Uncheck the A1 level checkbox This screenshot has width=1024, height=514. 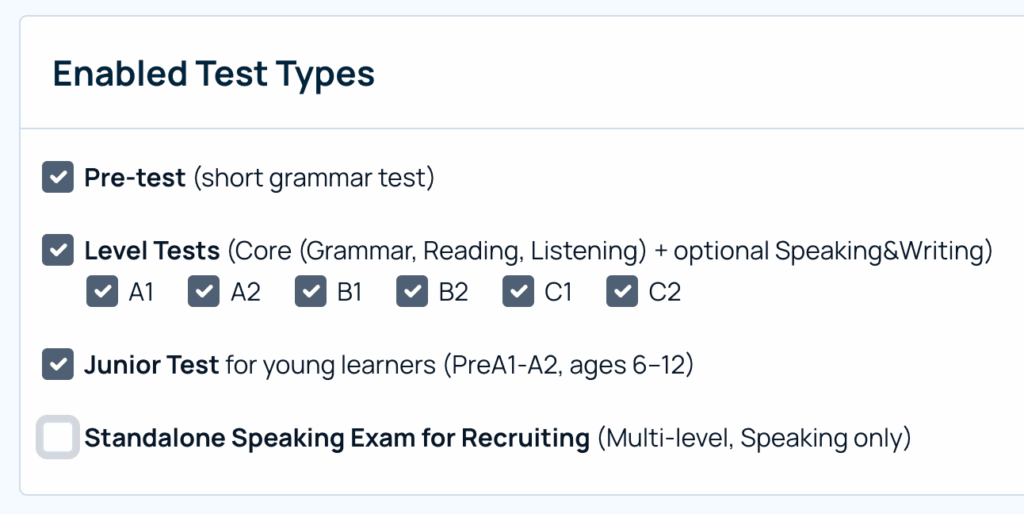(x=103, y=291)
